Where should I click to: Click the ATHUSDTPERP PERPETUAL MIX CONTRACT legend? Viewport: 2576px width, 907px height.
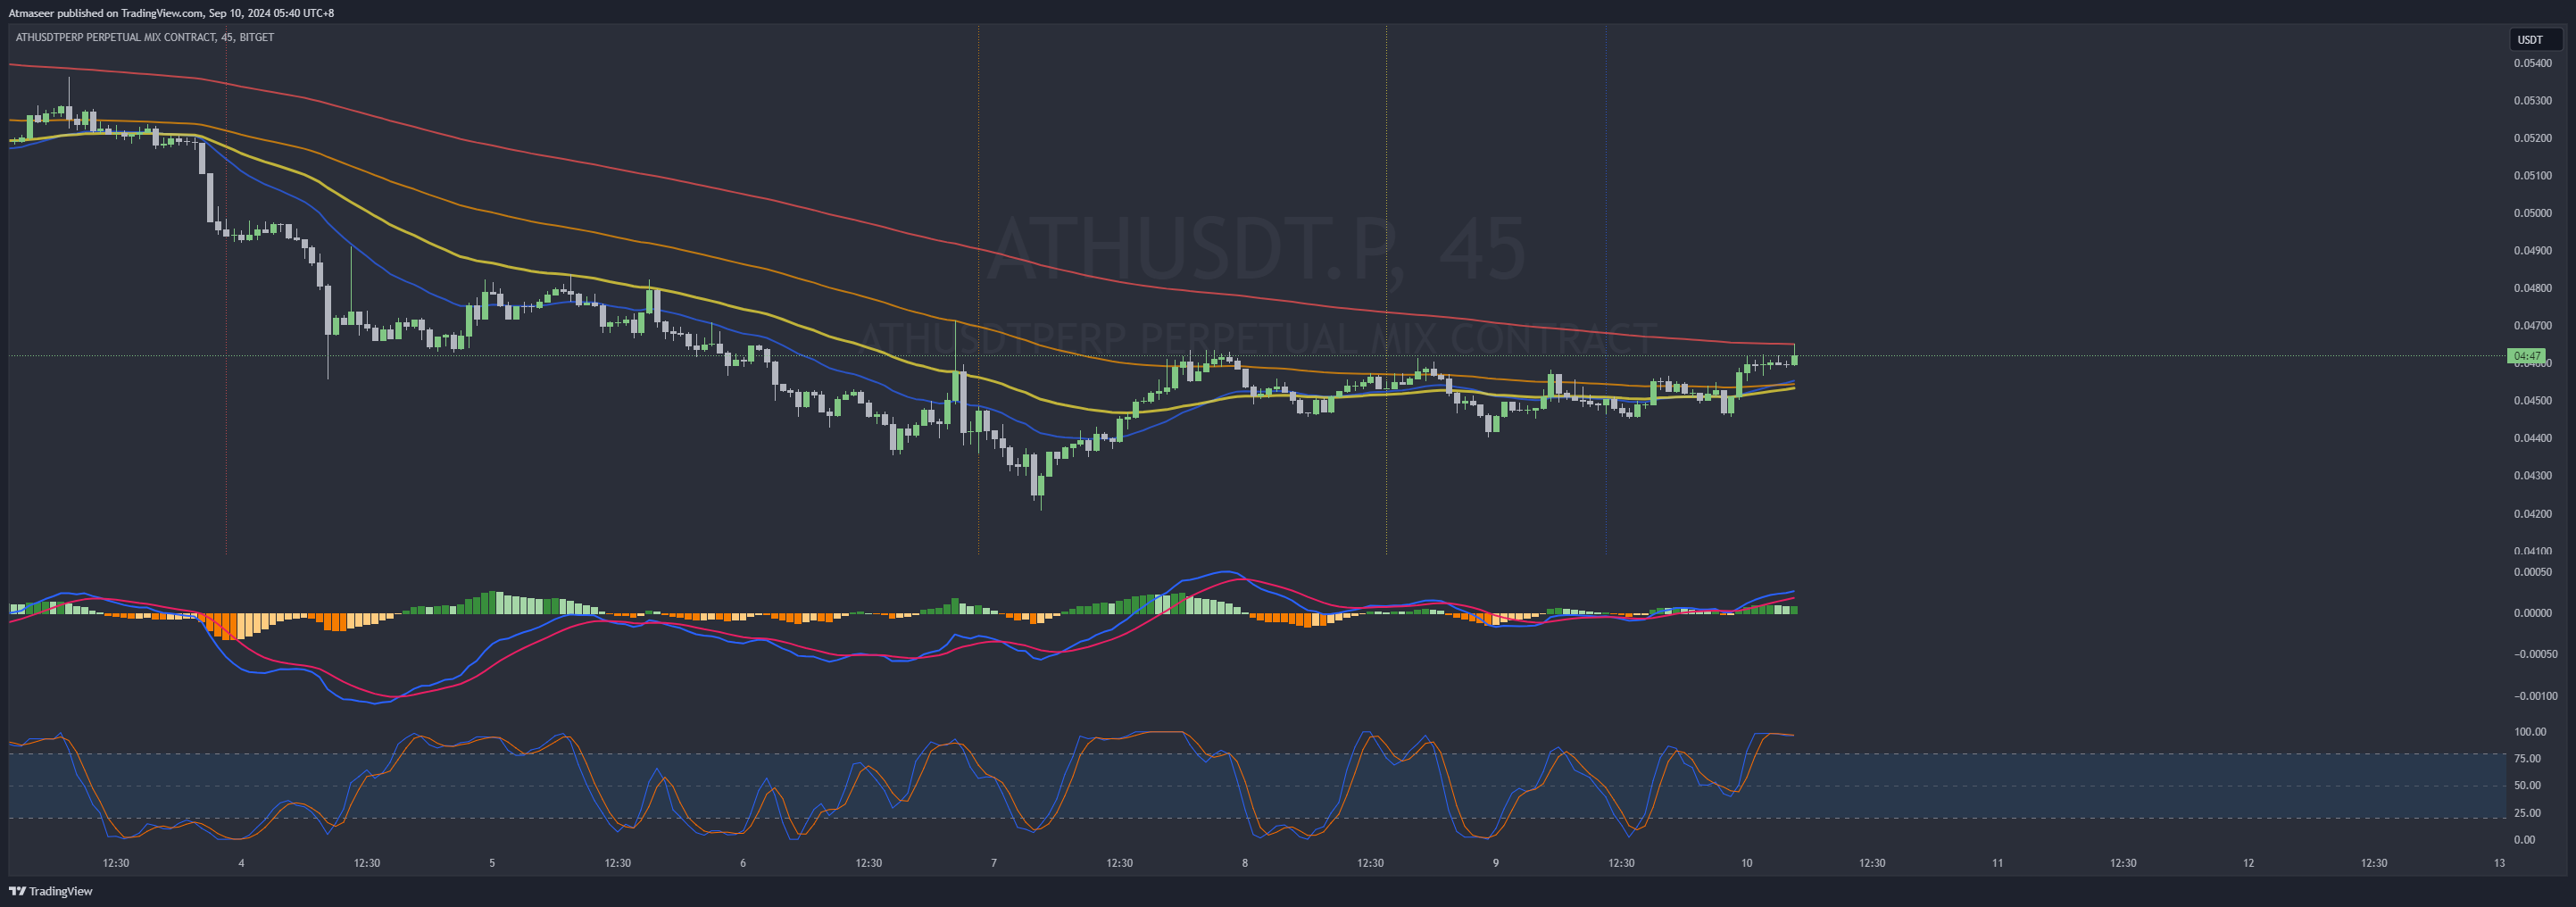[145, 37]
